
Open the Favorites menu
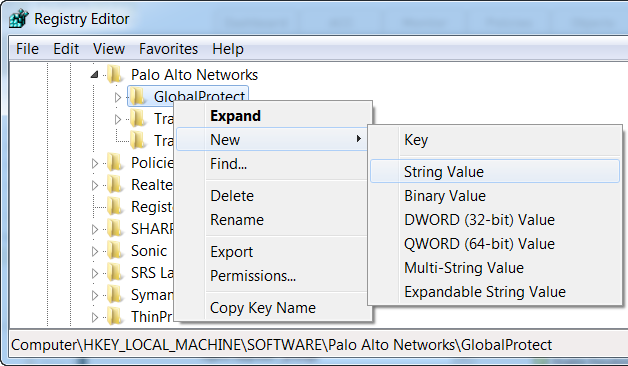coord(168,49)
